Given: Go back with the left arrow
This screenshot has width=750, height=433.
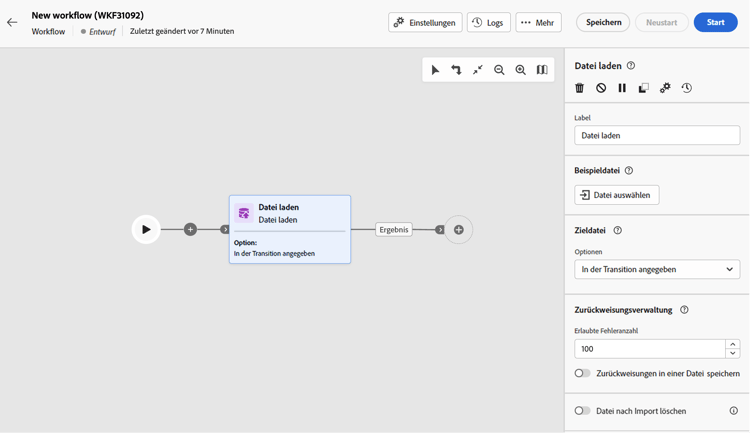Looking at the screenshot, I should [x=12, y=22].
